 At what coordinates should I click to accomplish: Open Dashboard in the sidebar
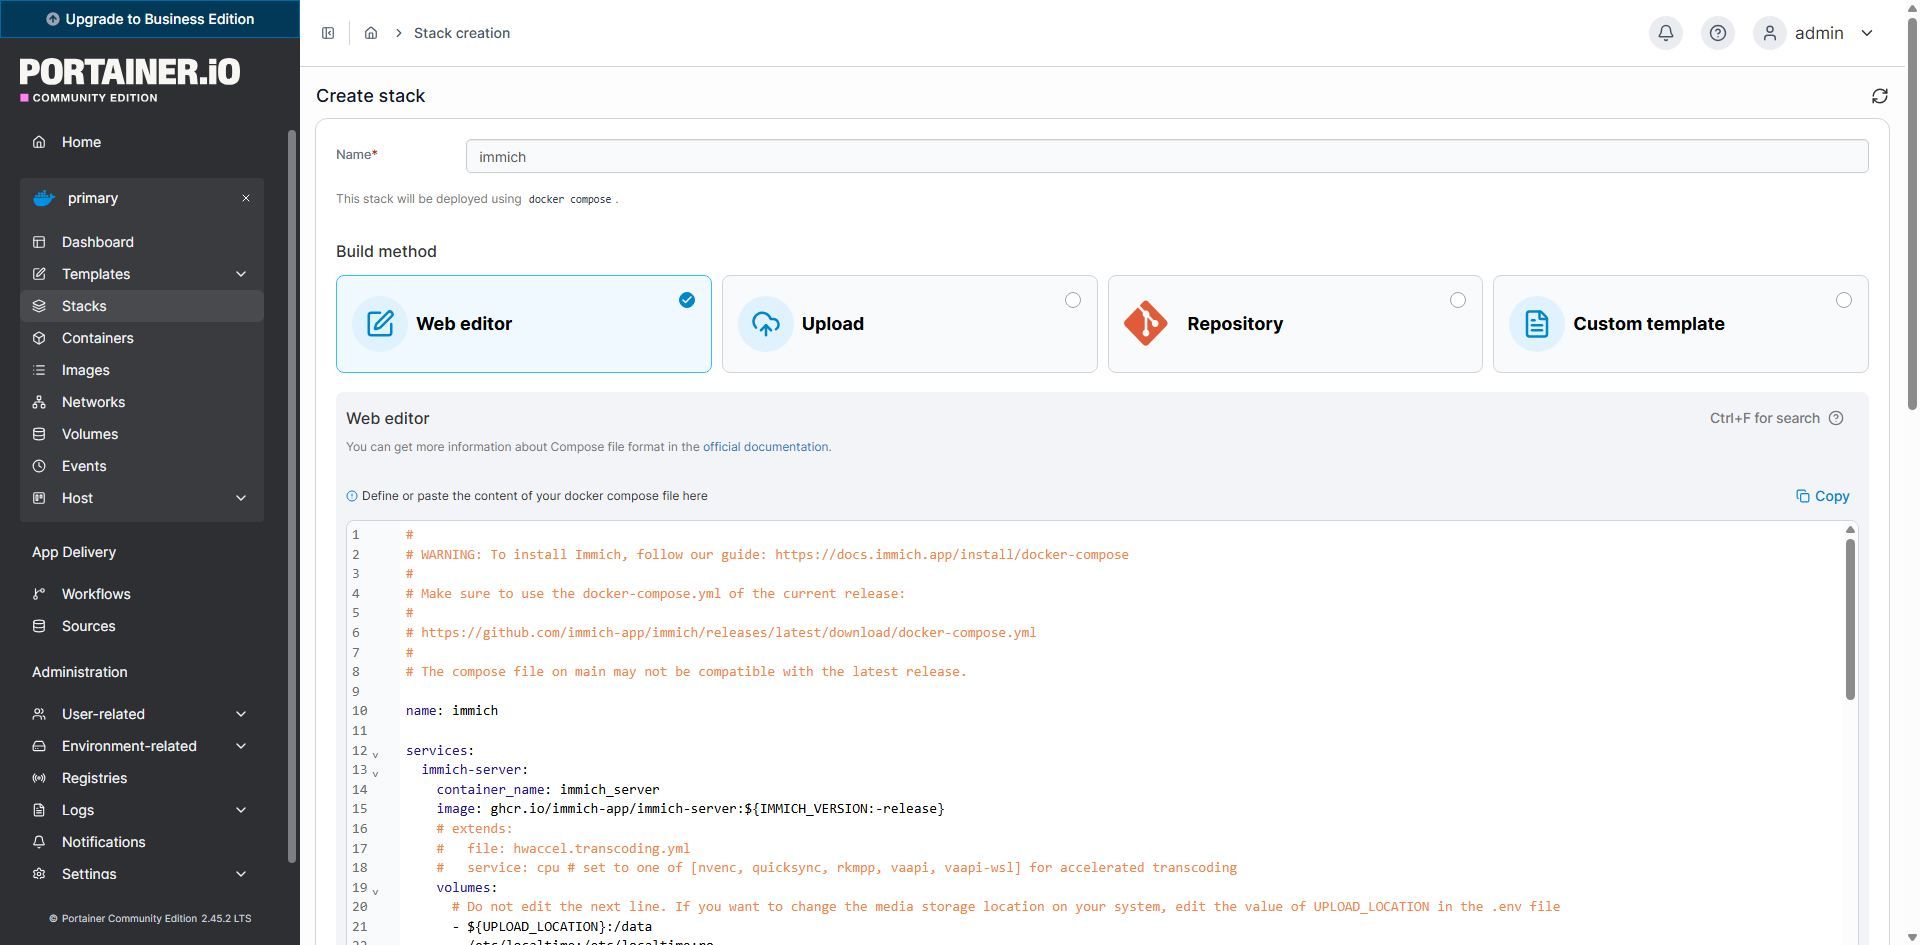tap(142, 242)
